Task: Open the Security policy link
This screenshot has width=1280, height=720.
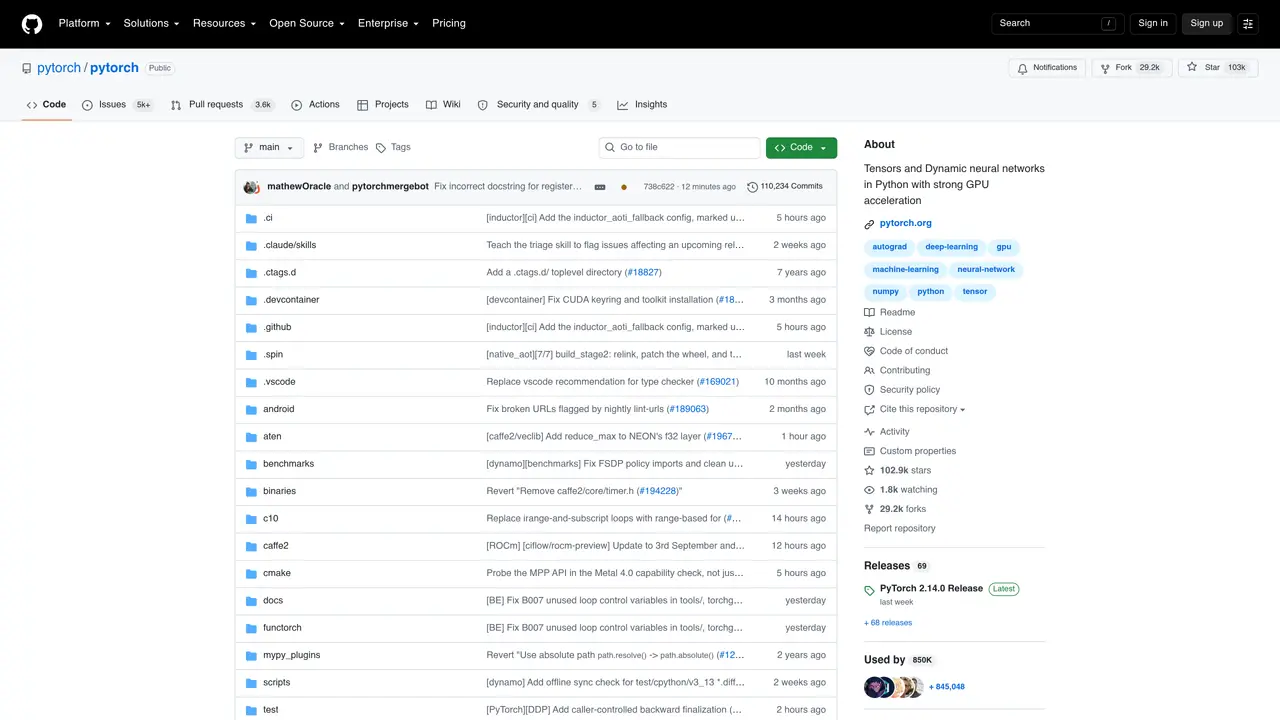Action: tap(902, 390)
